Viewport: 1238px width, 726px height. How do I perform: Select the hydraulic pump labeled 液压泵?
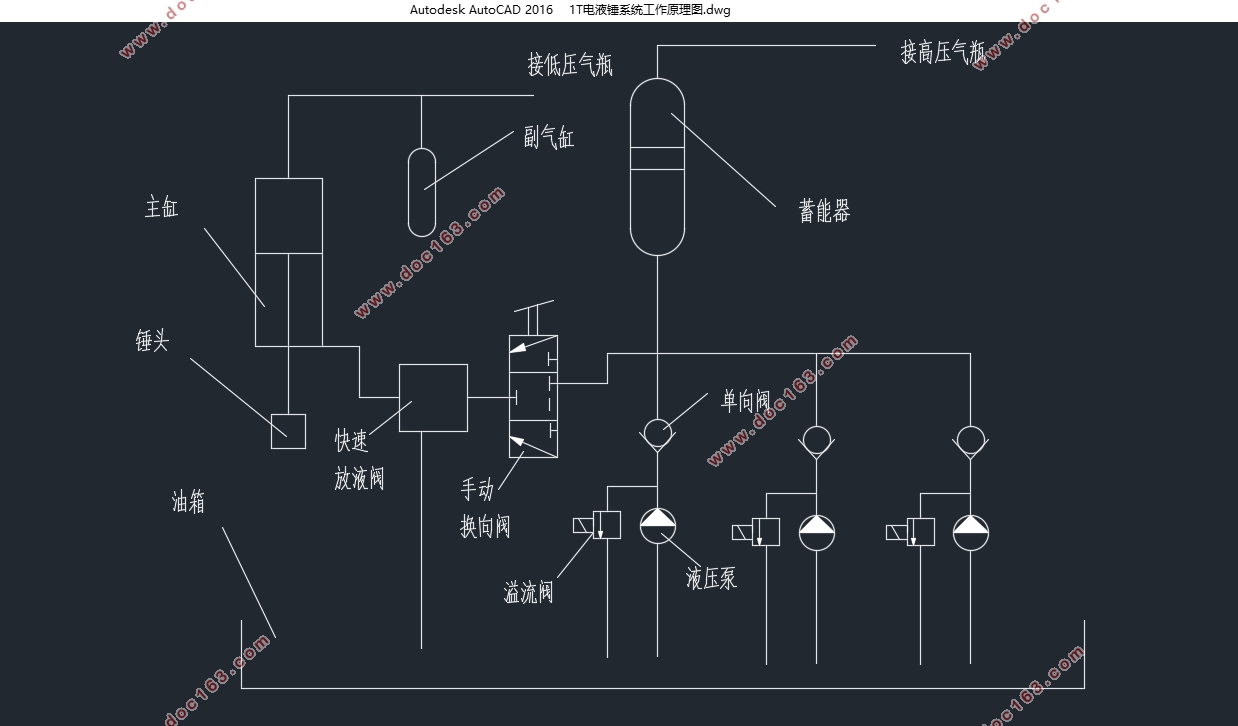pyautogui.click(x=657, y=525)
